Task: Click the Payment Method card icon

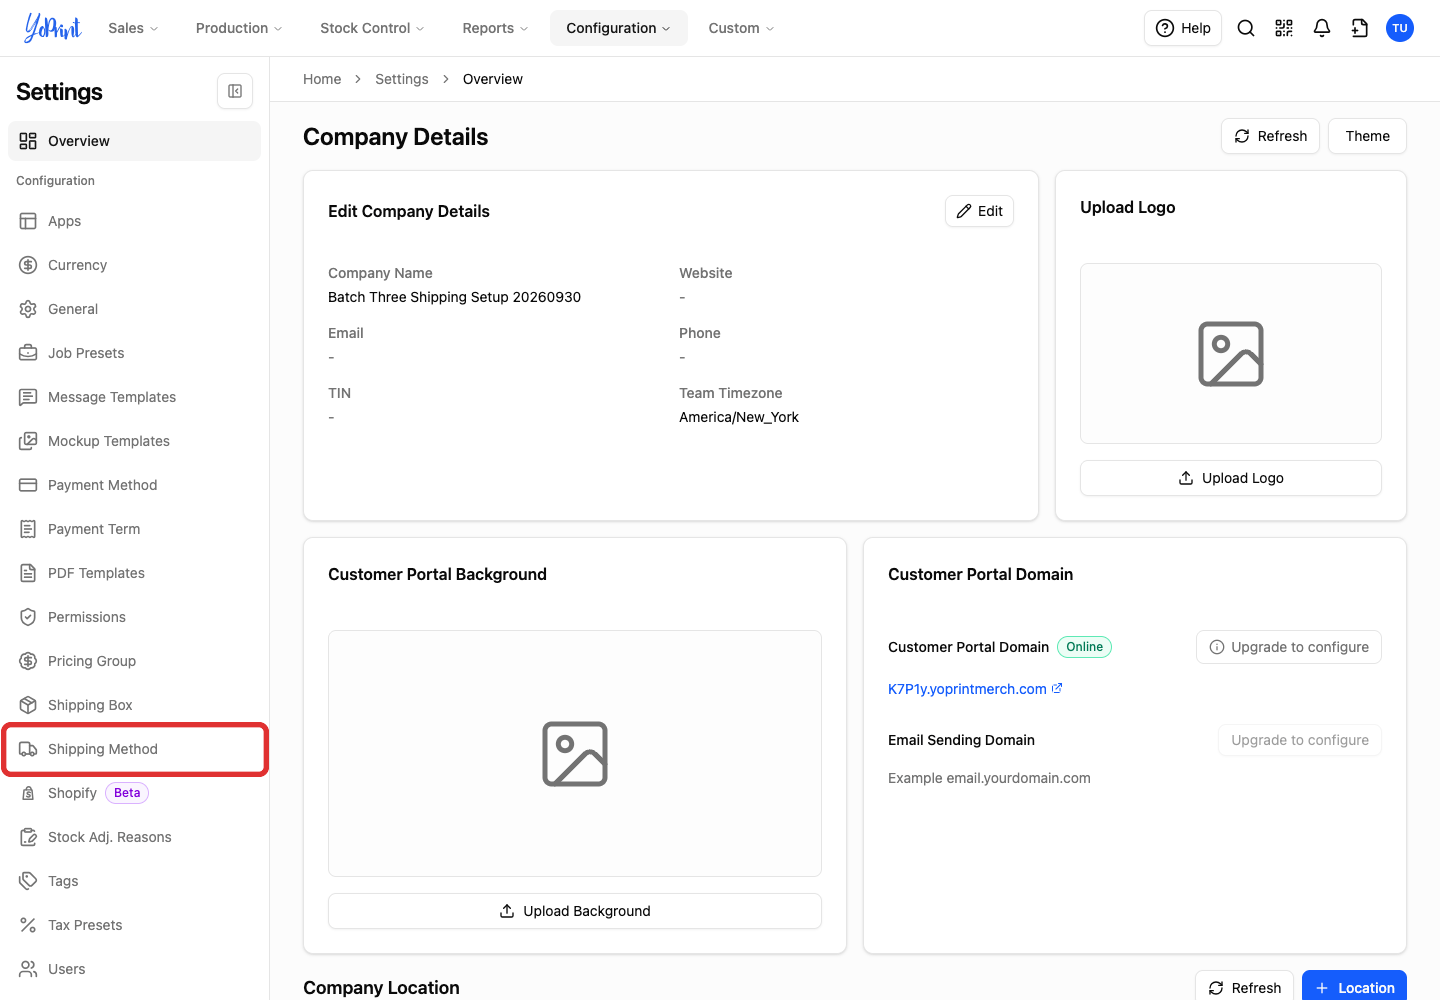Action: pos(28,485)
